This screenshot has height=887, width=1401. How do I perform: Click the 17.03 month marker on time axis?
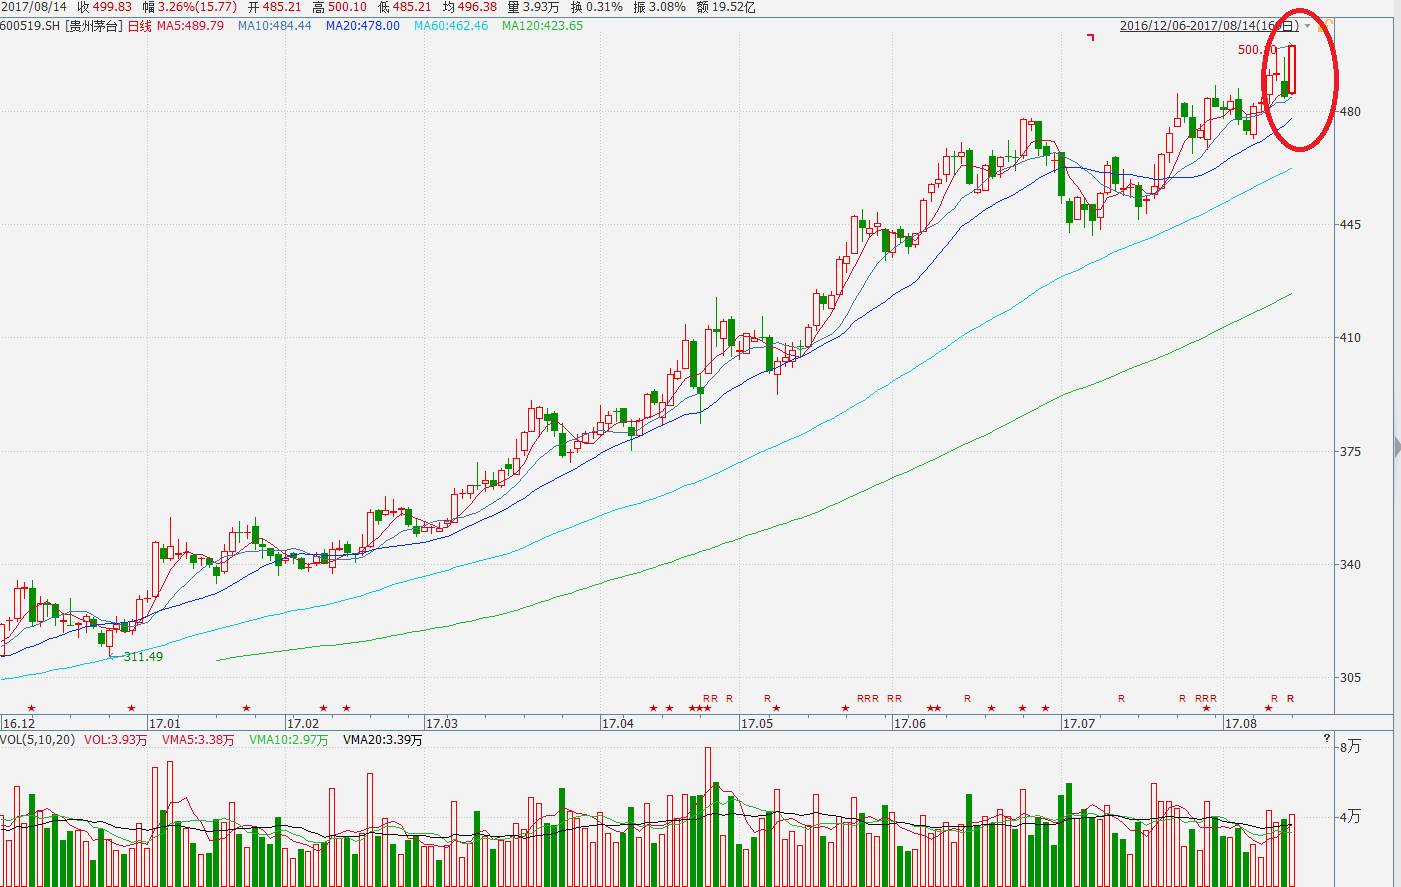(x=441, y=723)
